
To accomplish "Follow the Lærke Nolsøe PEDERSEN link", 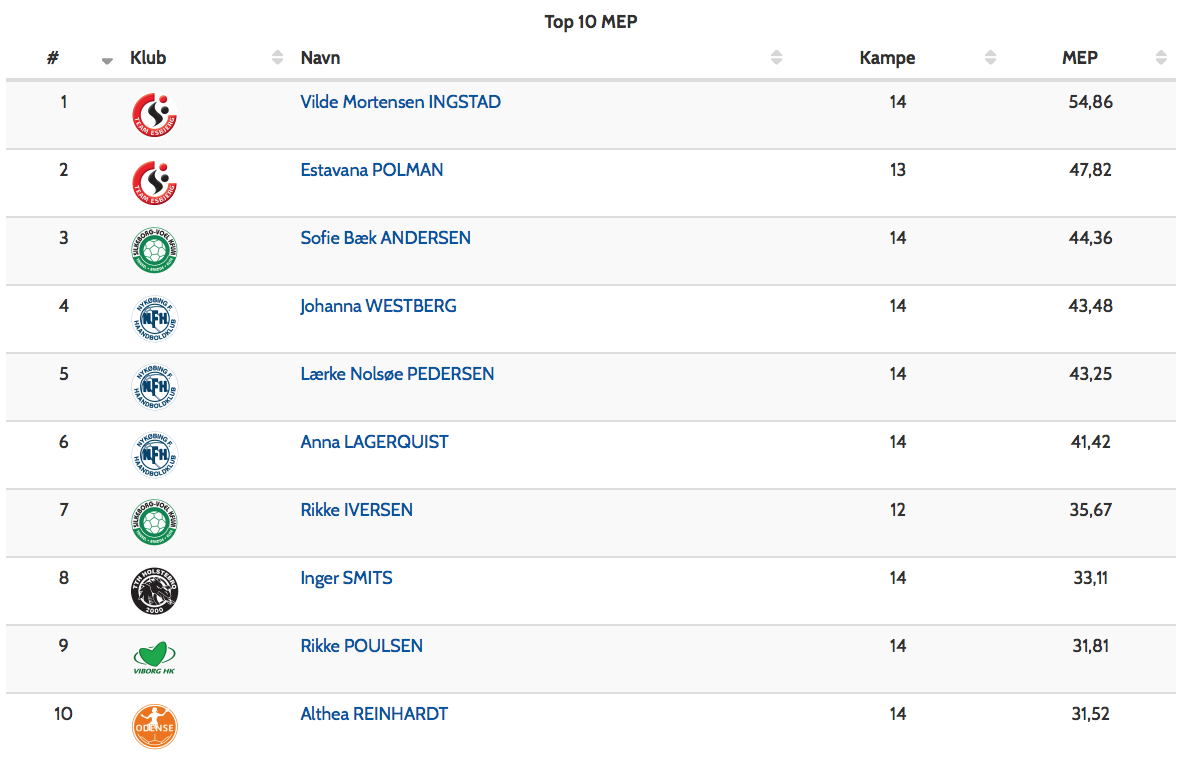I will [397, 374].
